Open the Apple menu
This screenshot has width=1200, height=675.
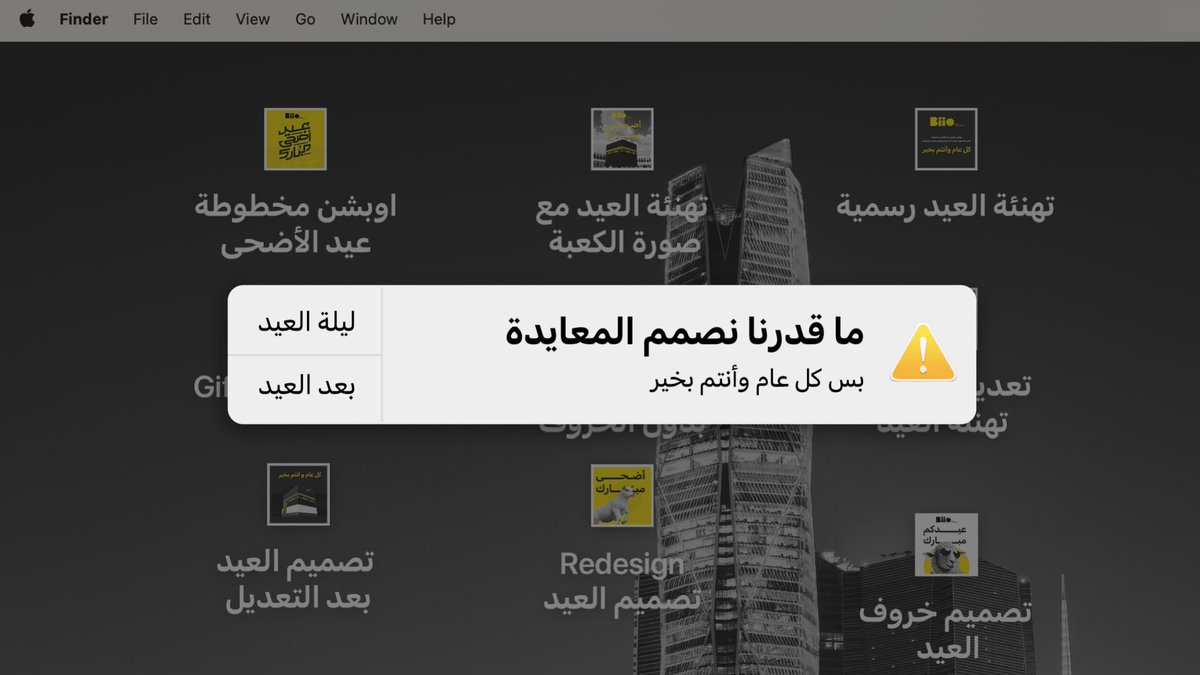tap(27, 18)
